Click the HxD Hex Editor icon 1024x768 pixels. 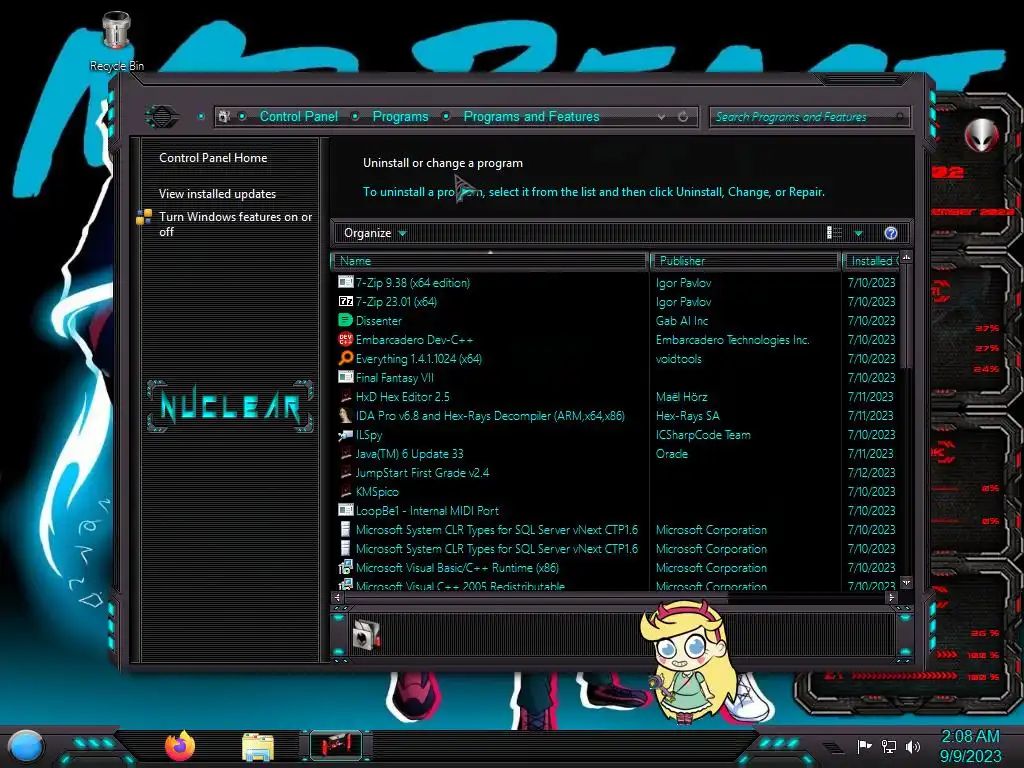(x=345, y=396)
